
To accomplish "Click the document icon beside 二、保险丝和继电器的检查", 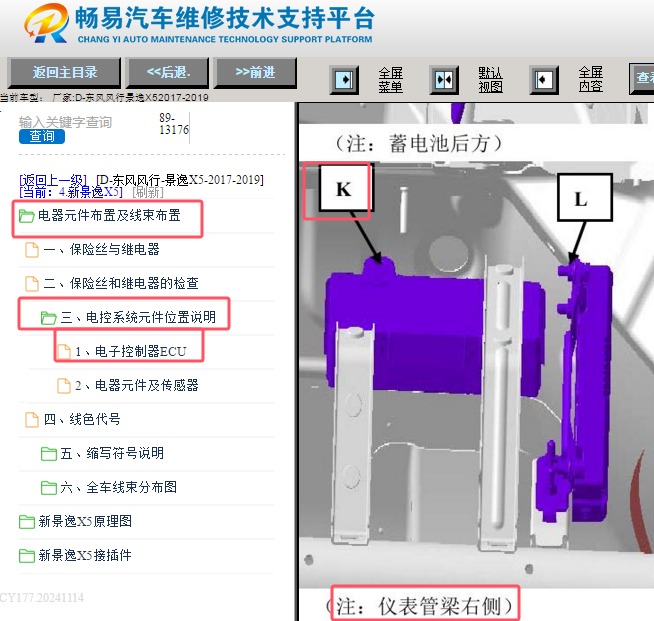I will pyautogui.click(x=32, y=284).
